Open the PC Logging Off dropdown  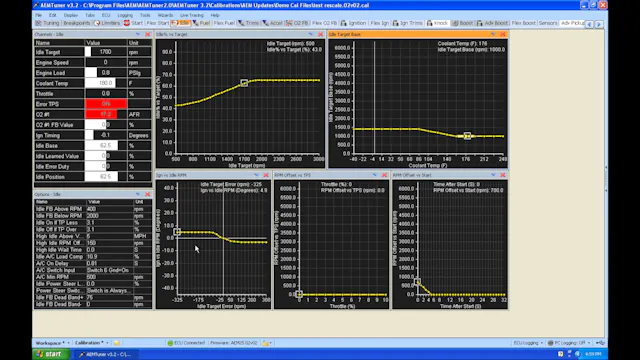point(569,343)
